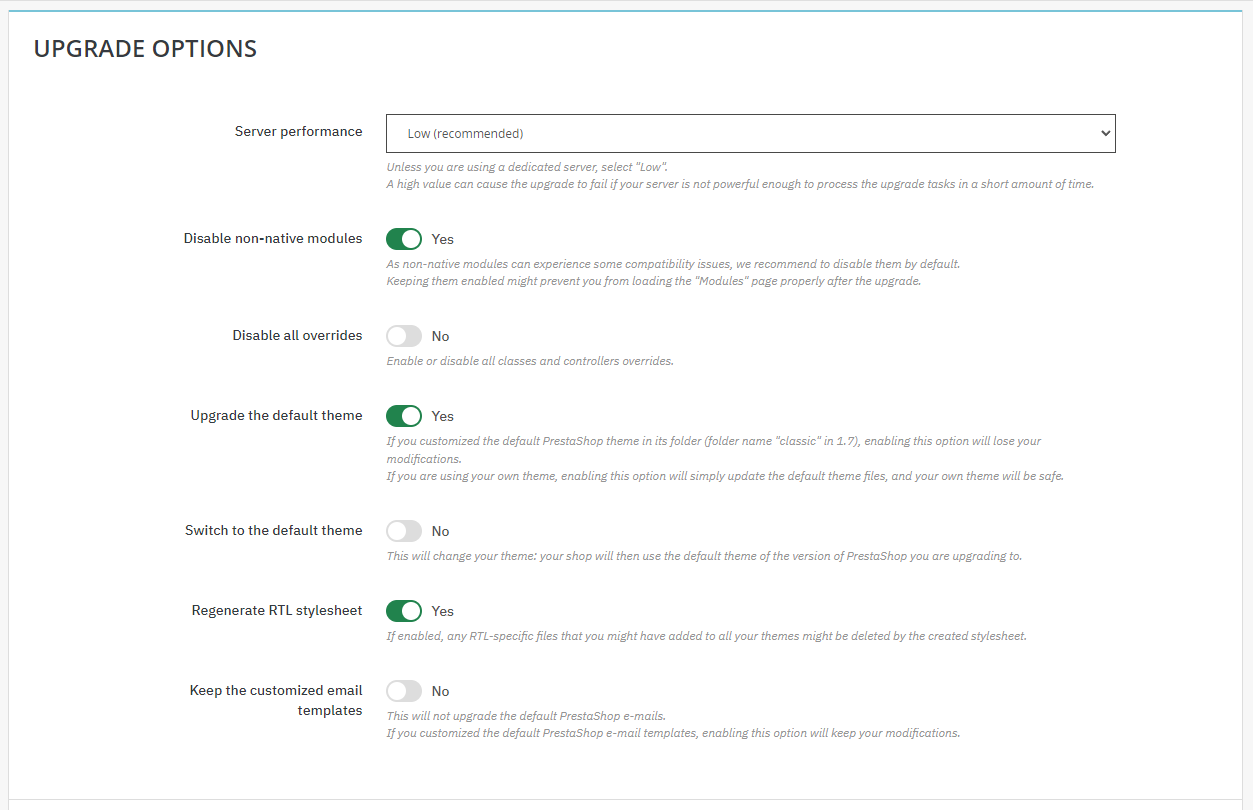Click the Disable non-native modules label
The image size is (1253, 810).
click(273, 239)
